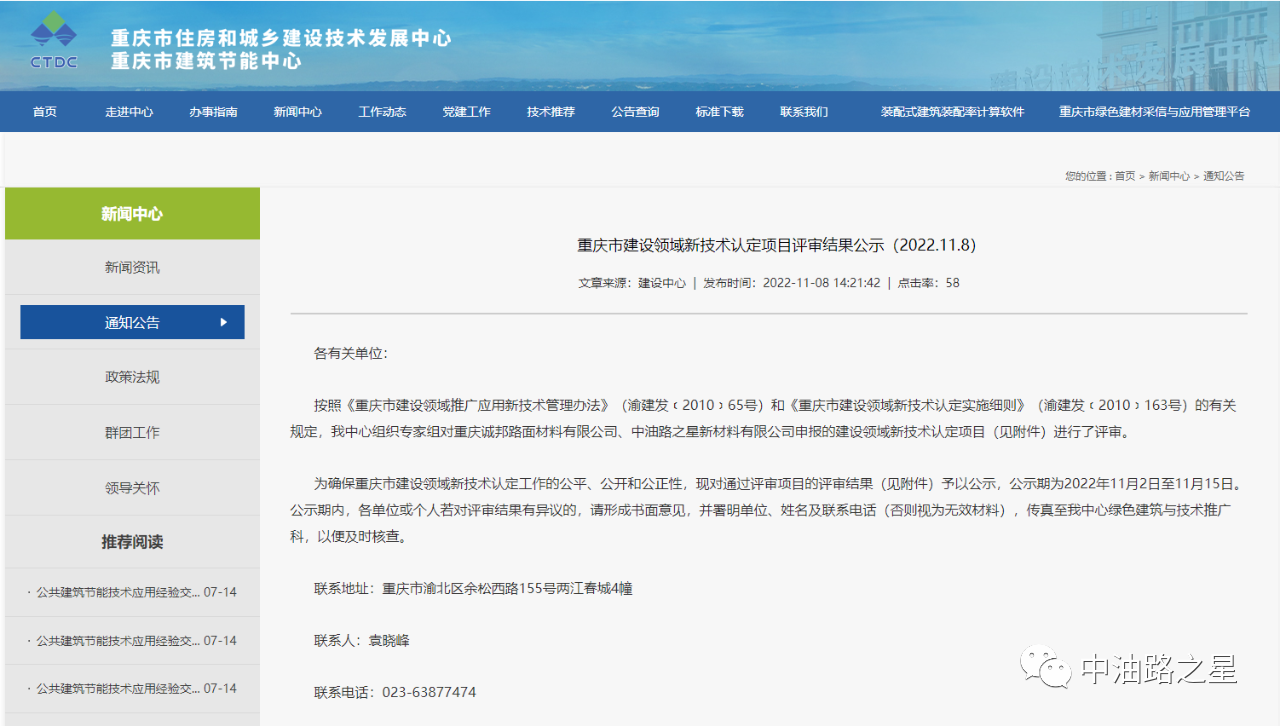The height and width of the screenshot is (726, 1280).
Task: Click the phone number 023-63877474
Action: pyautogui.click(x=429, y=692)
